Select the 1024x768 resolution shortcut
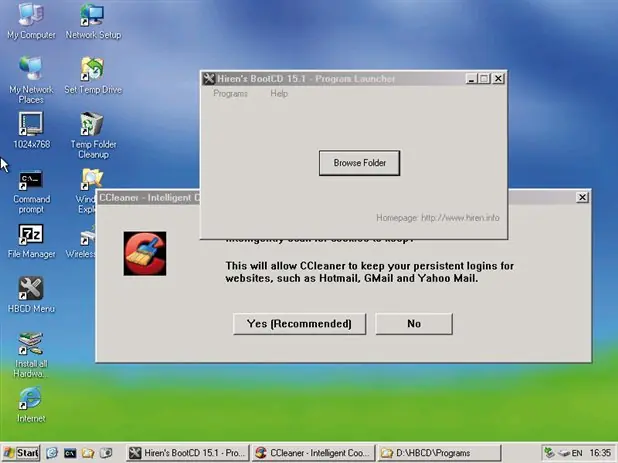The height and width of the screenshot is (463, 618). click(31, 130)
